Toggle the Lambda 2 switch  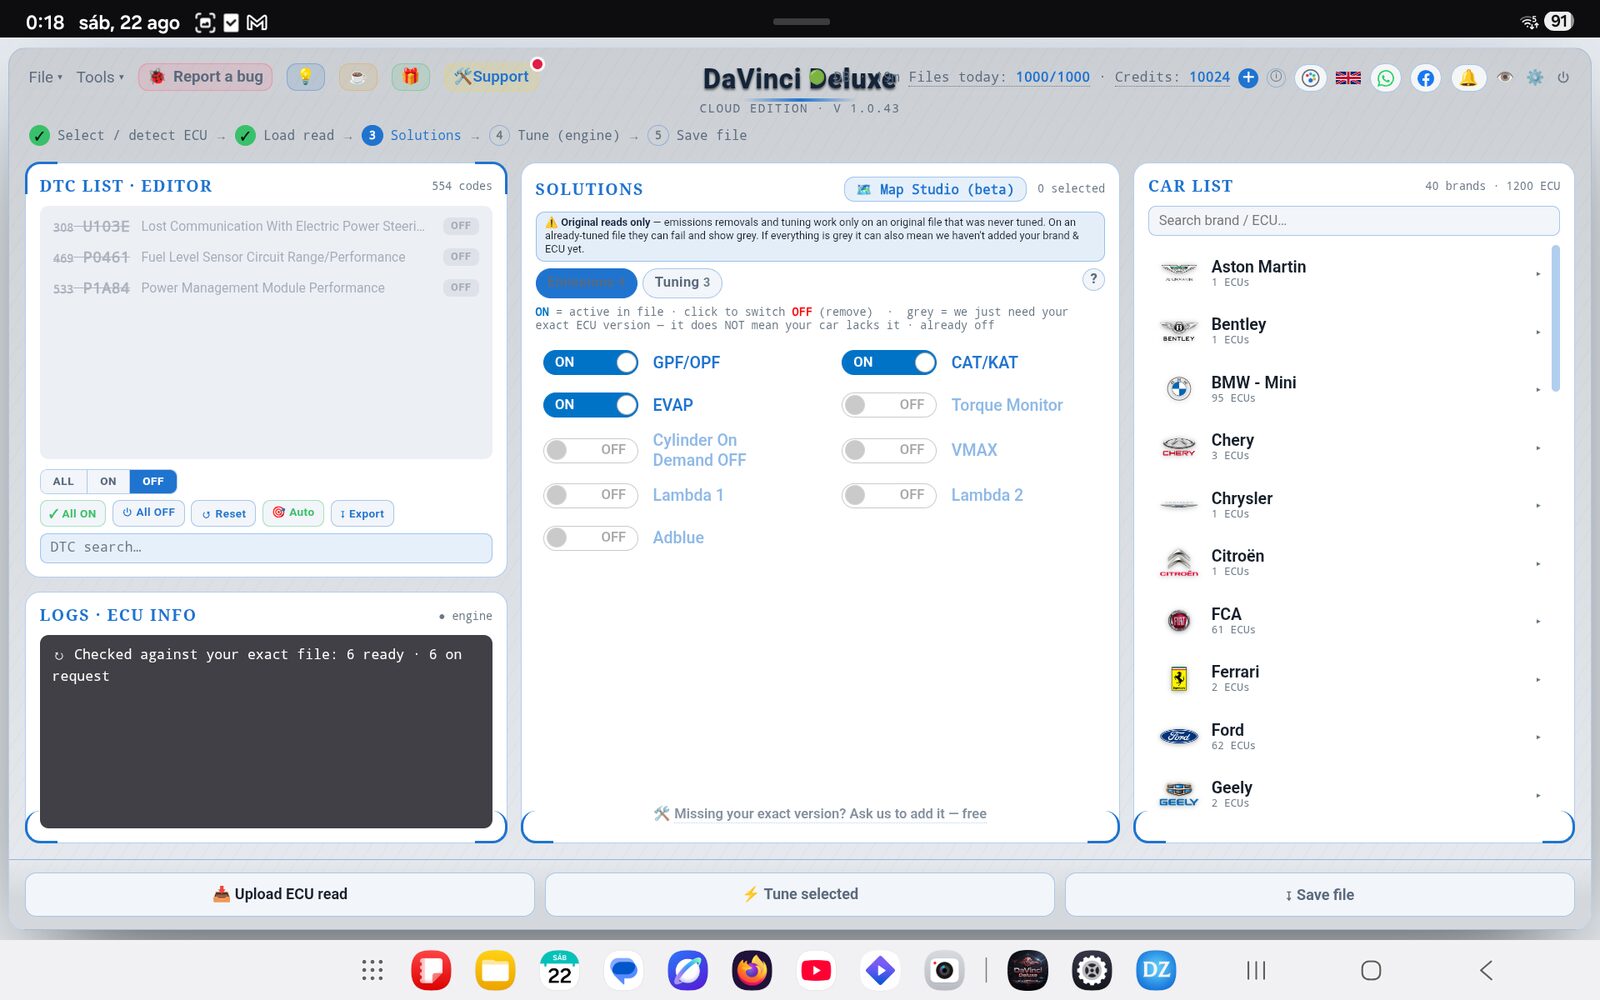coord(889,495)
